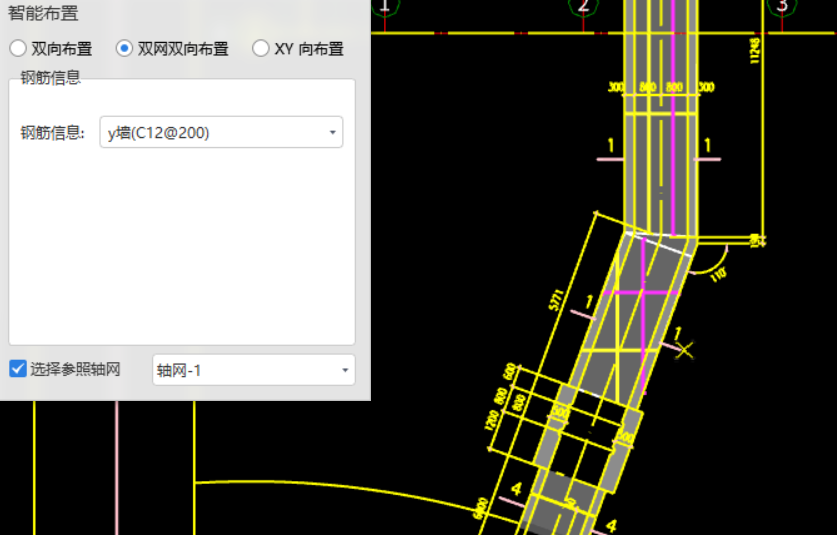Select the 双向布置 radio option

pos(18,49)
